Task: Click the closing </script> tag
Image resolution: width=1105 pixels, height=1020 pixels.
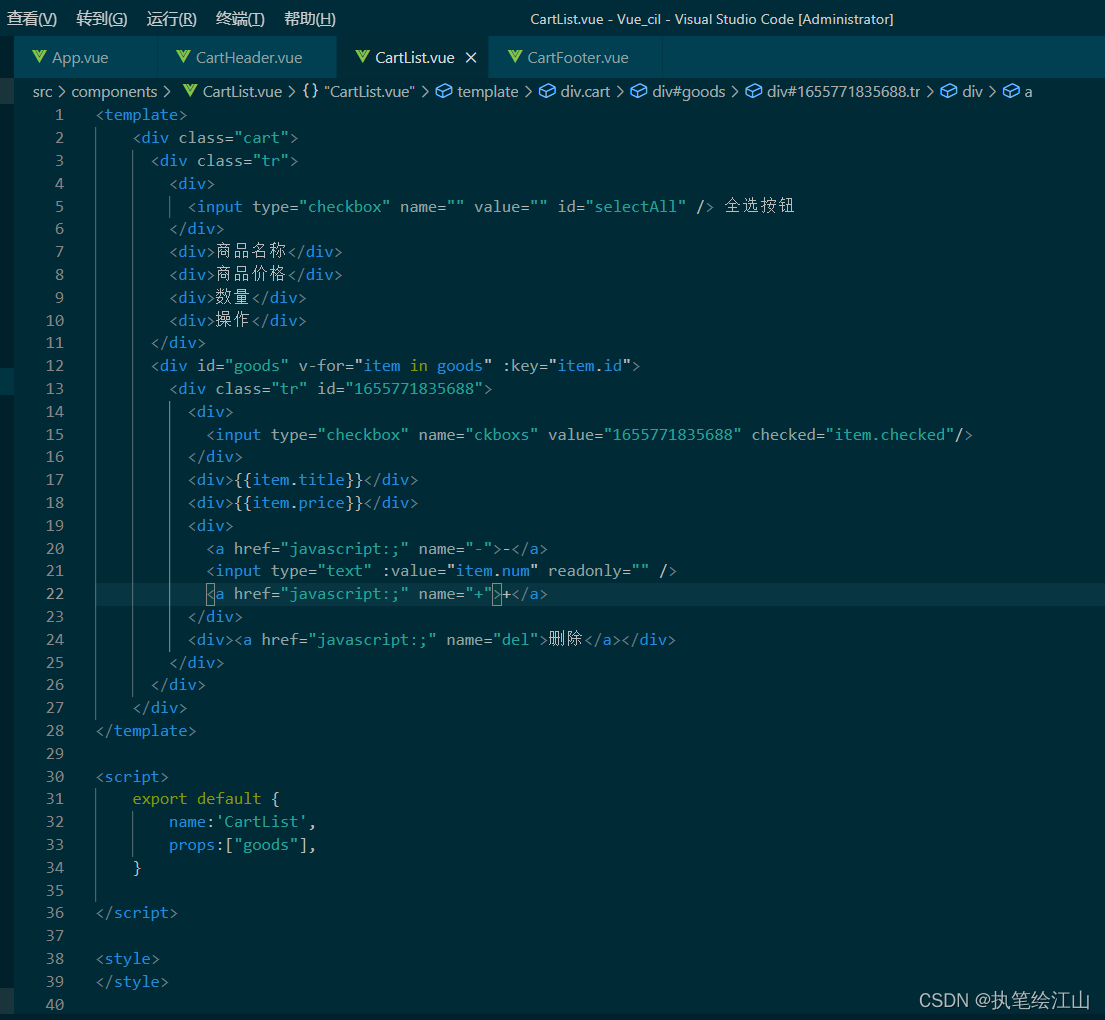Action: coord(137,913)
